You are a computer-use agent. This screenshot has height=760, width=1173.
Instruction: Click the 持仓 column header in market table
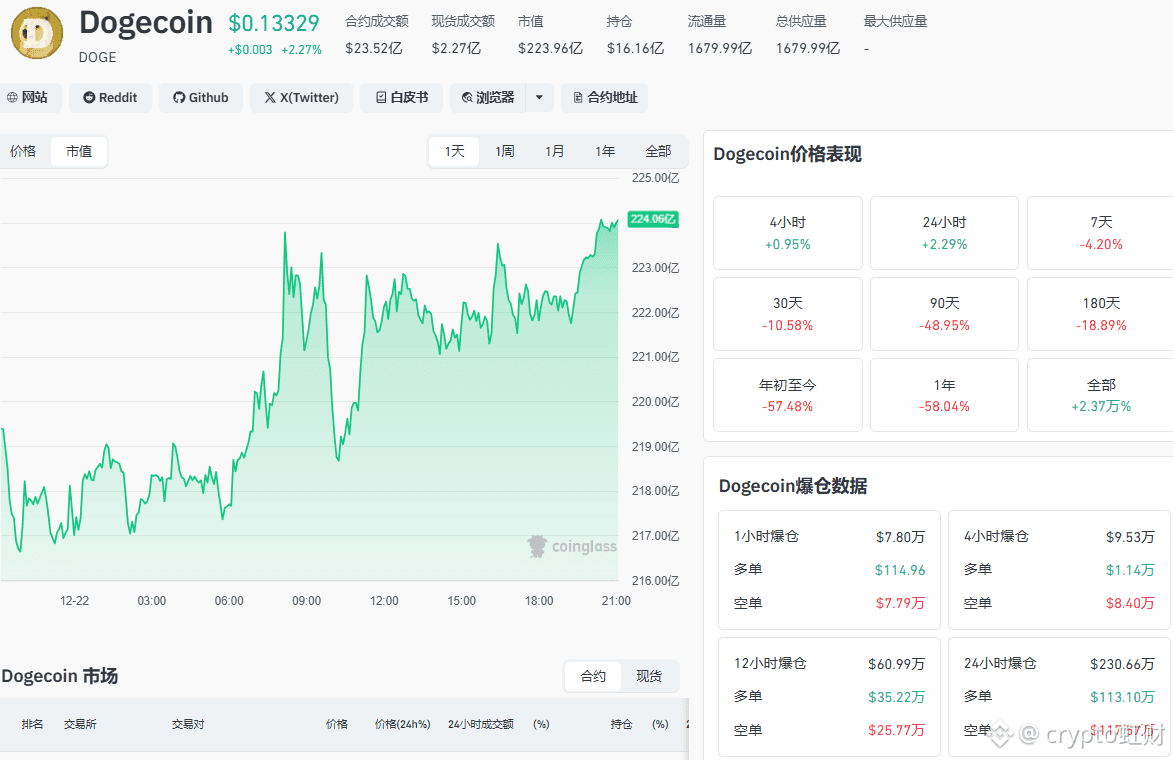pyautogui.click(x=621, y=724)
